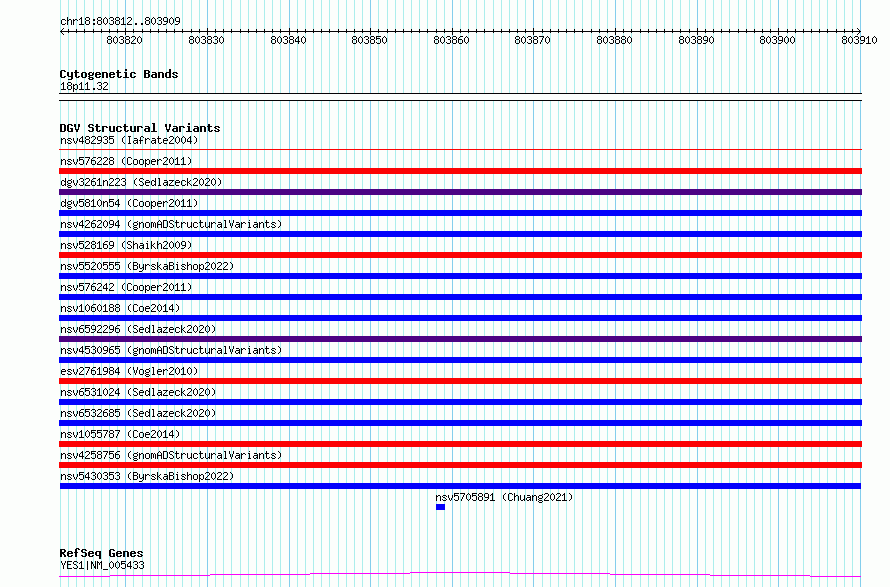The image size is (890, 587).
Task: Click the nsv528169 (Shaikh2009) label
Action: coord(126,245)
